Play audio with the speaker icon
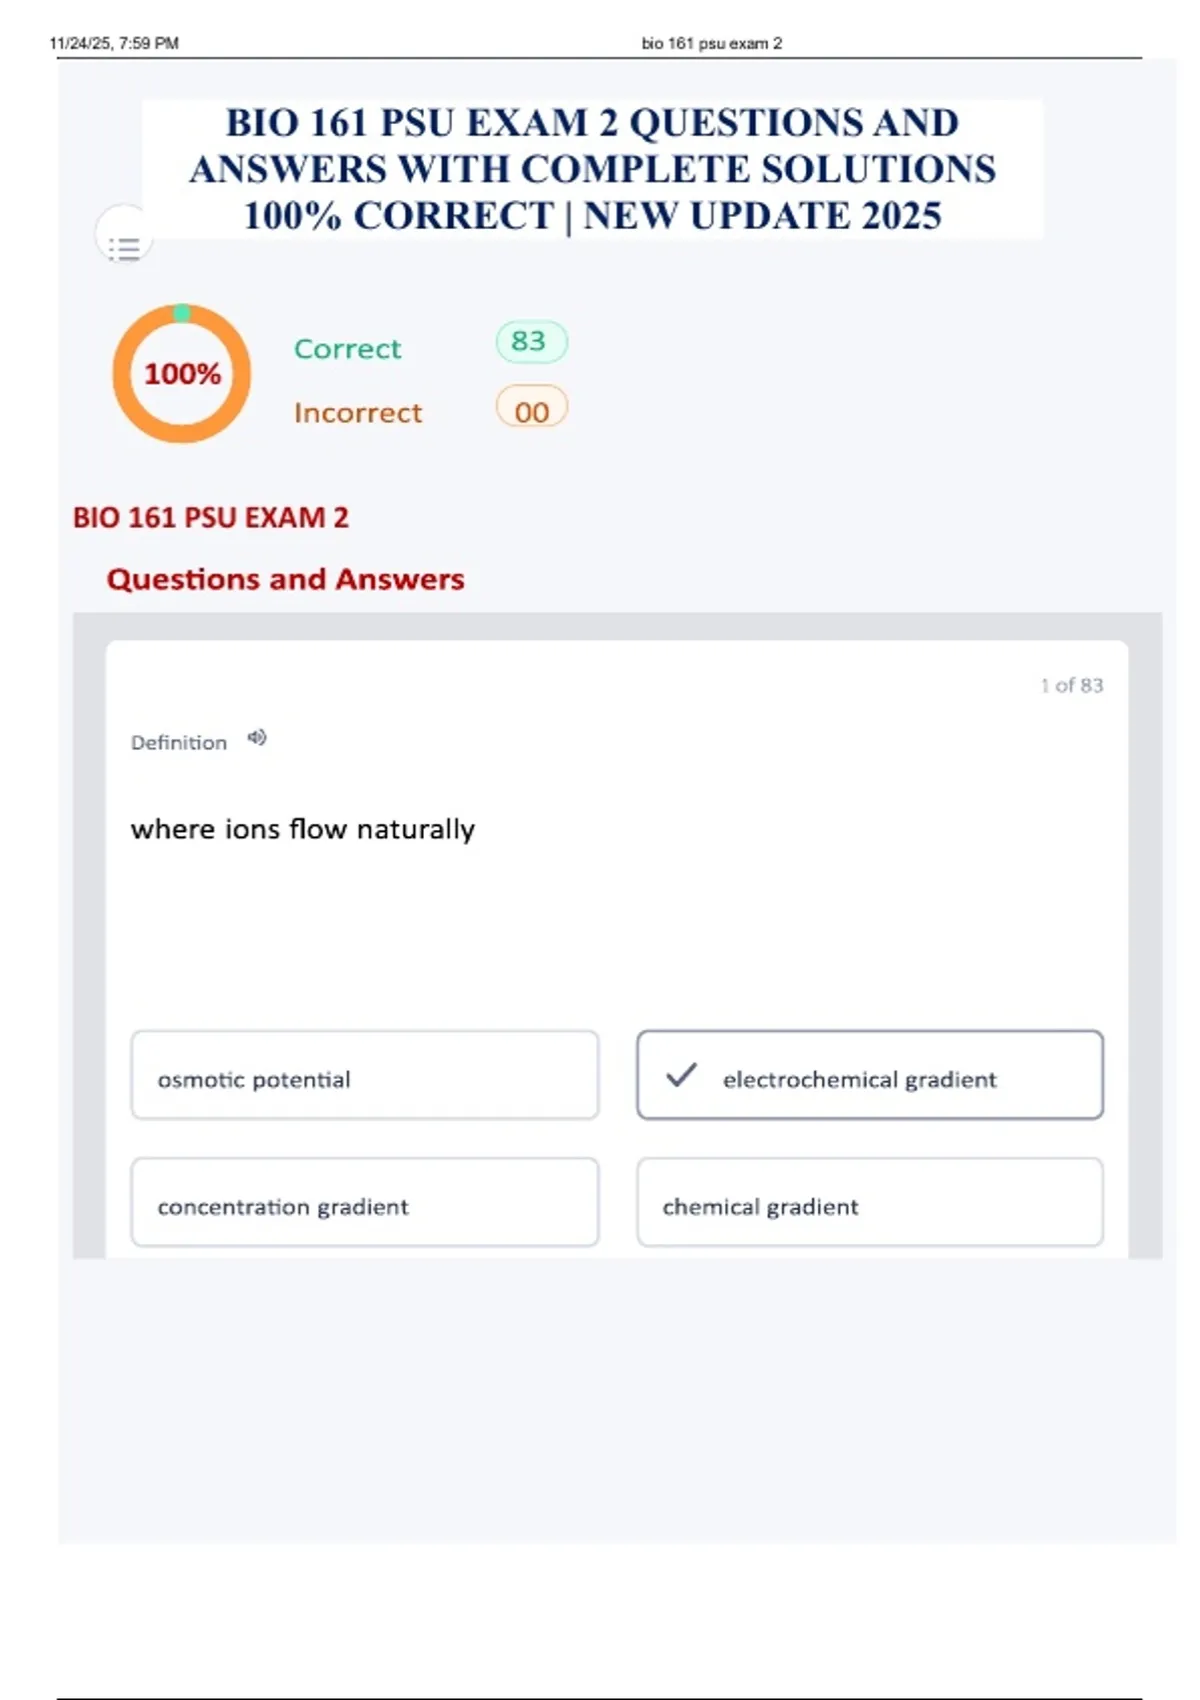The image size is (1200, 1700). click(257, 738)
